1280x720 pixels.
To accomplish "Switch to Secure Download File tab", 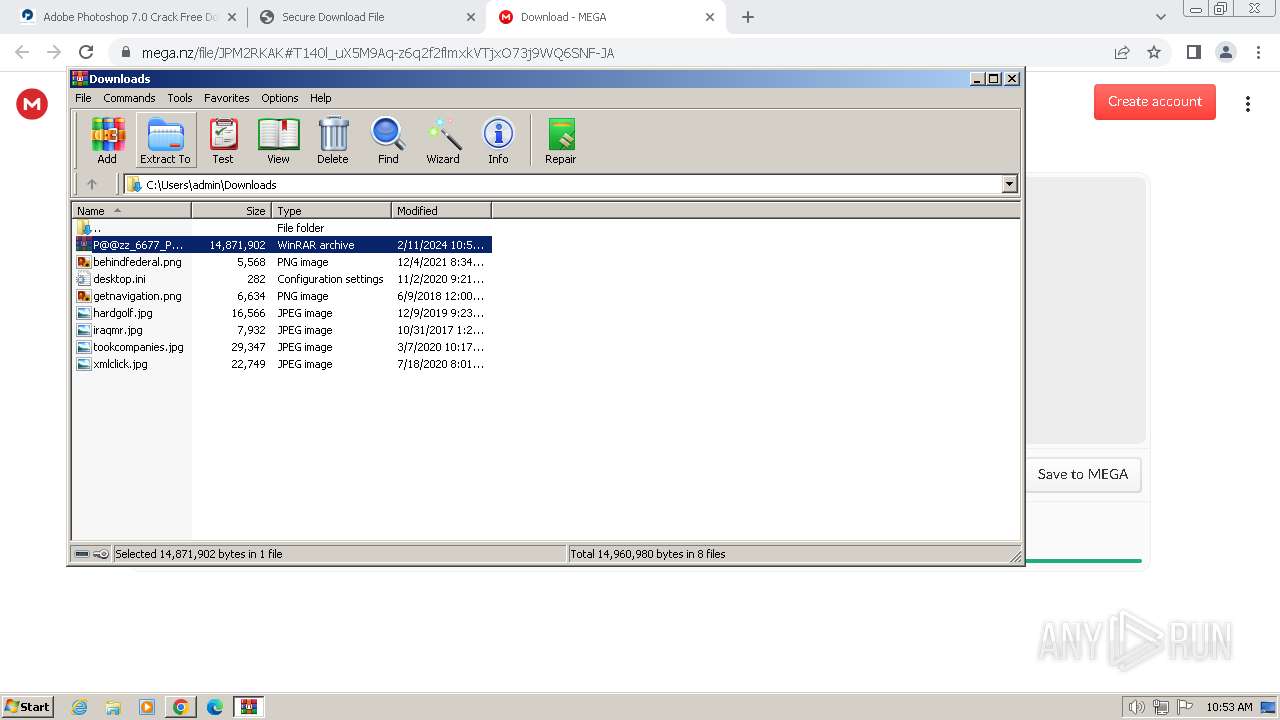I will (366, 17).
